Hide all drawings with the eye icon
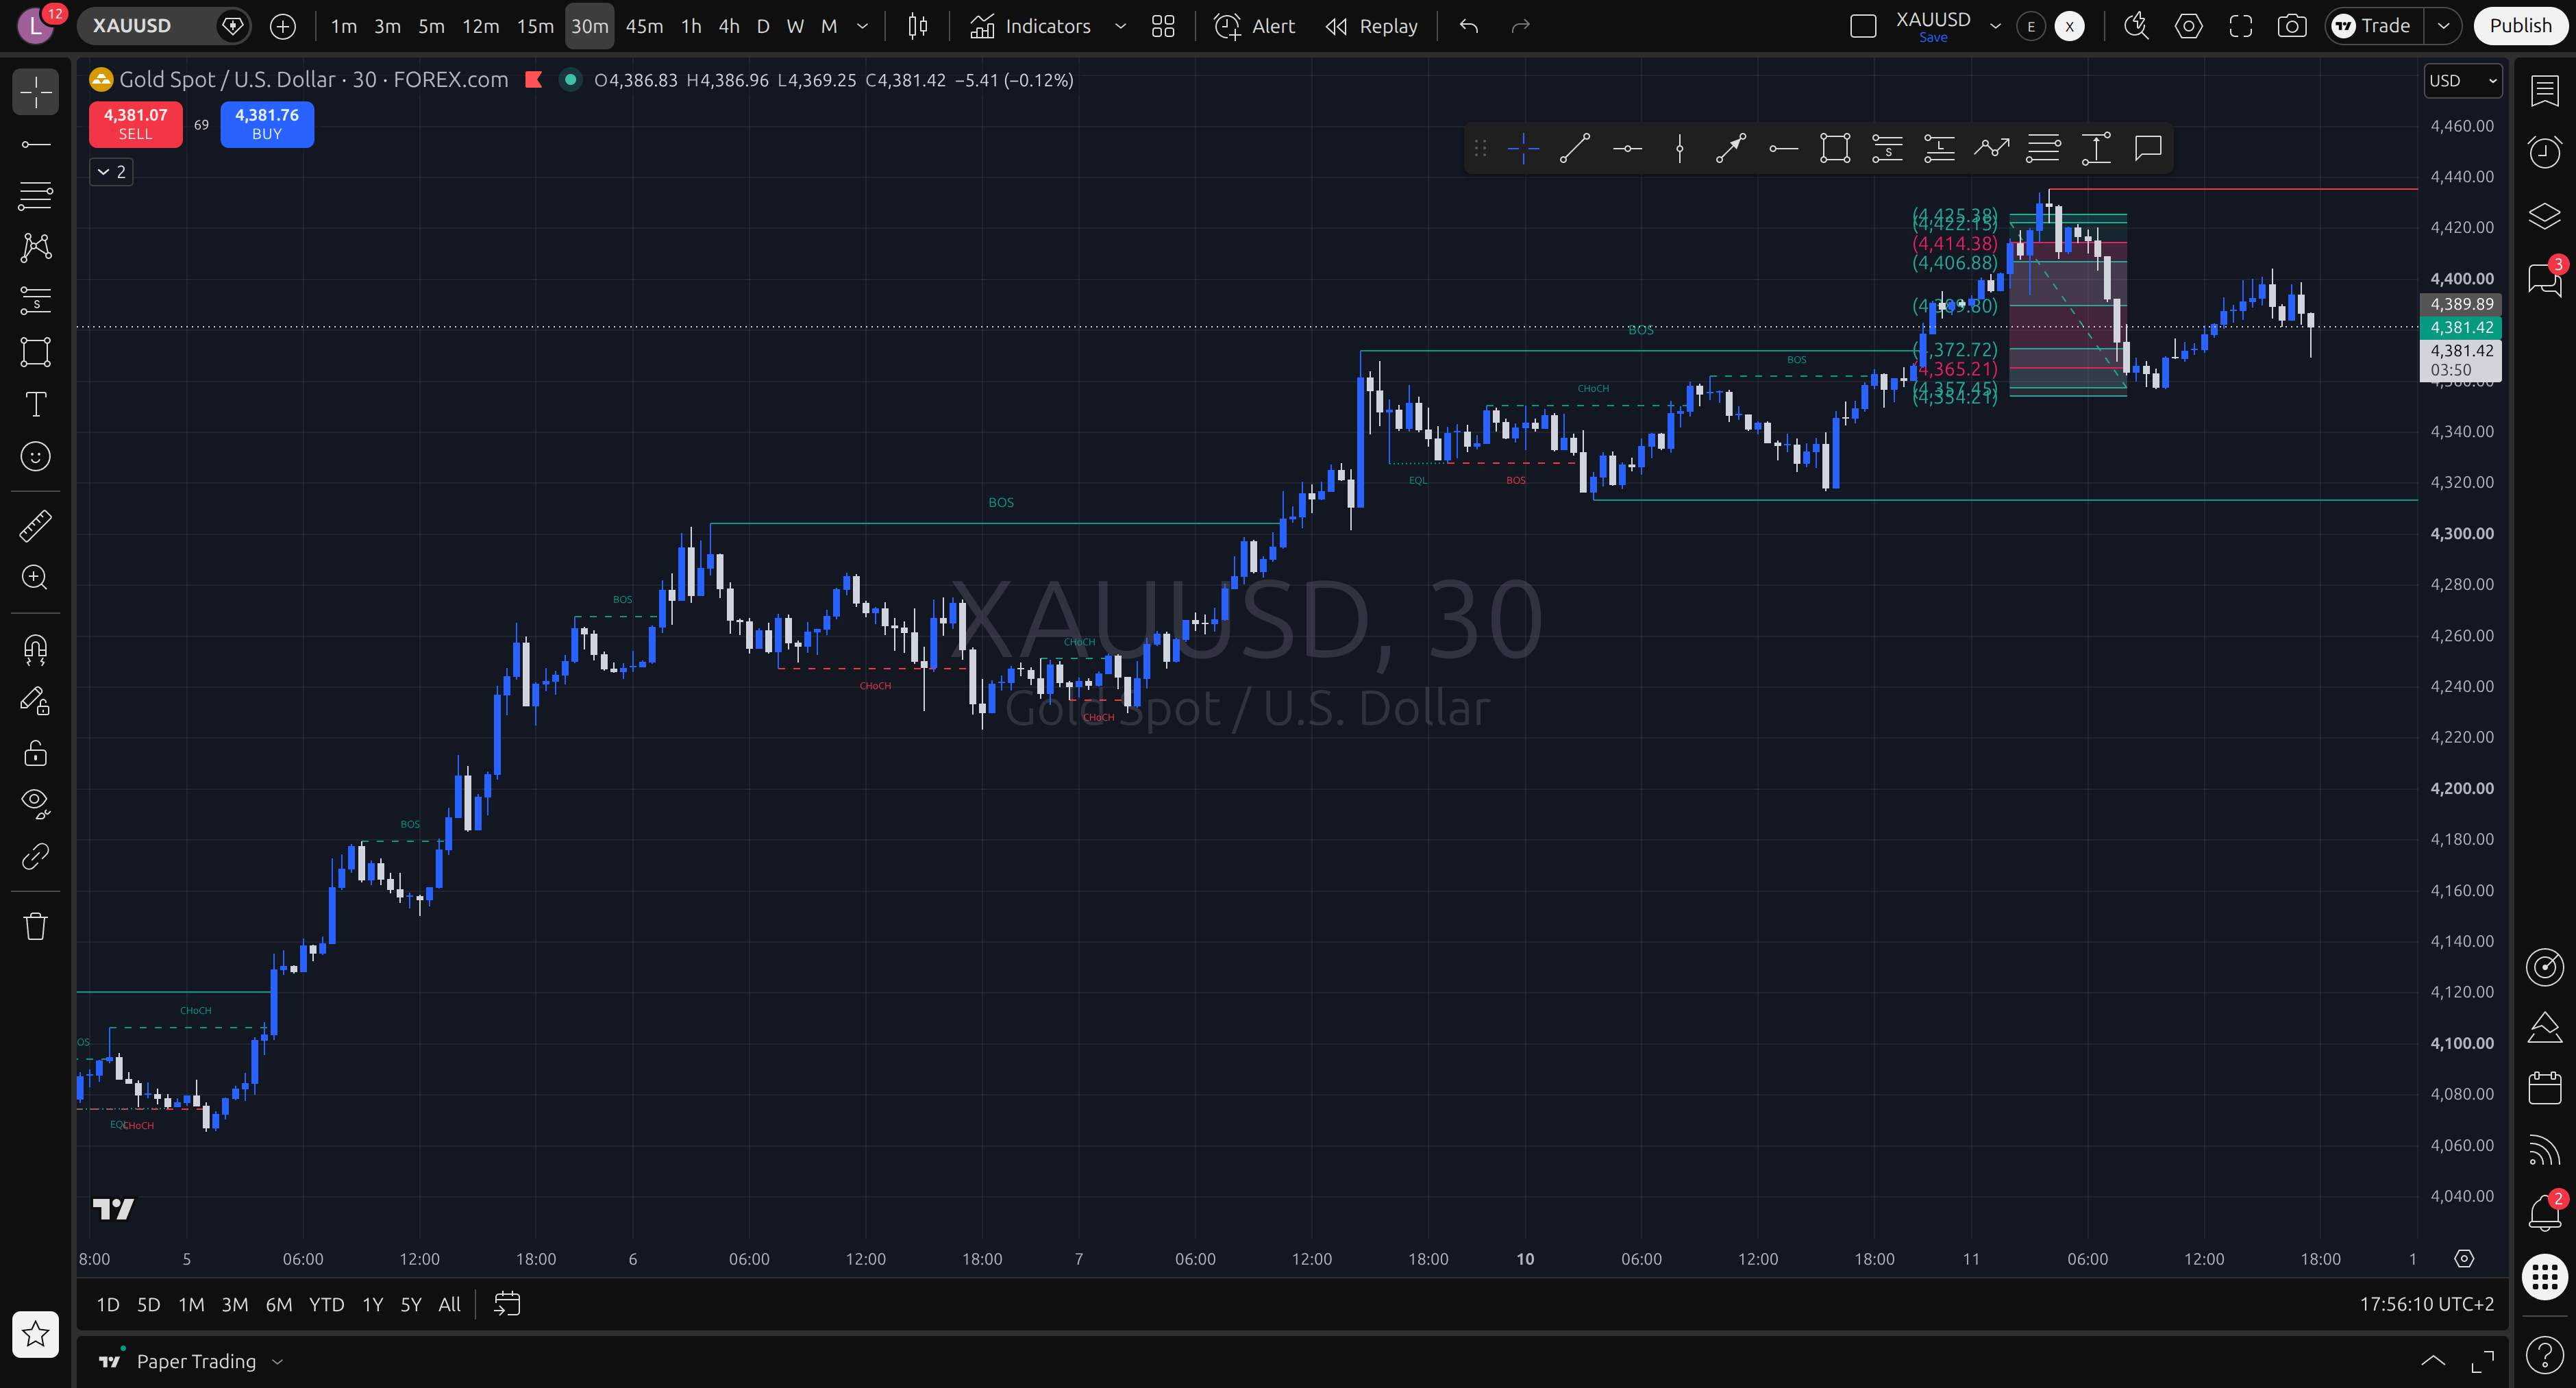The image size is (2576, 1388). tap(36, 803)
